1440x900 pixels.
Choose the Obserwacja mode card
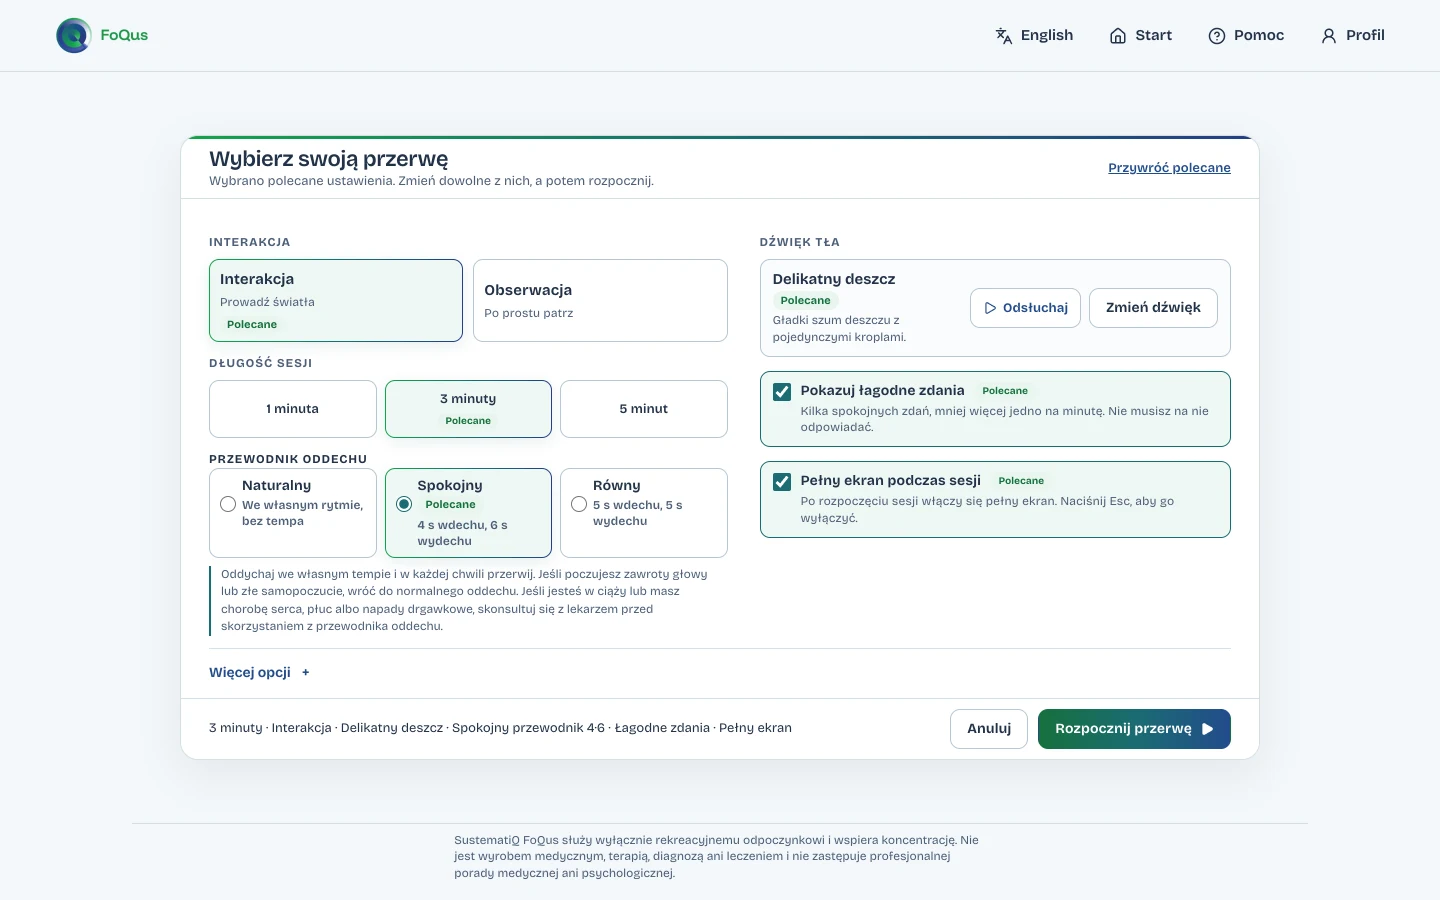(600, 300)
